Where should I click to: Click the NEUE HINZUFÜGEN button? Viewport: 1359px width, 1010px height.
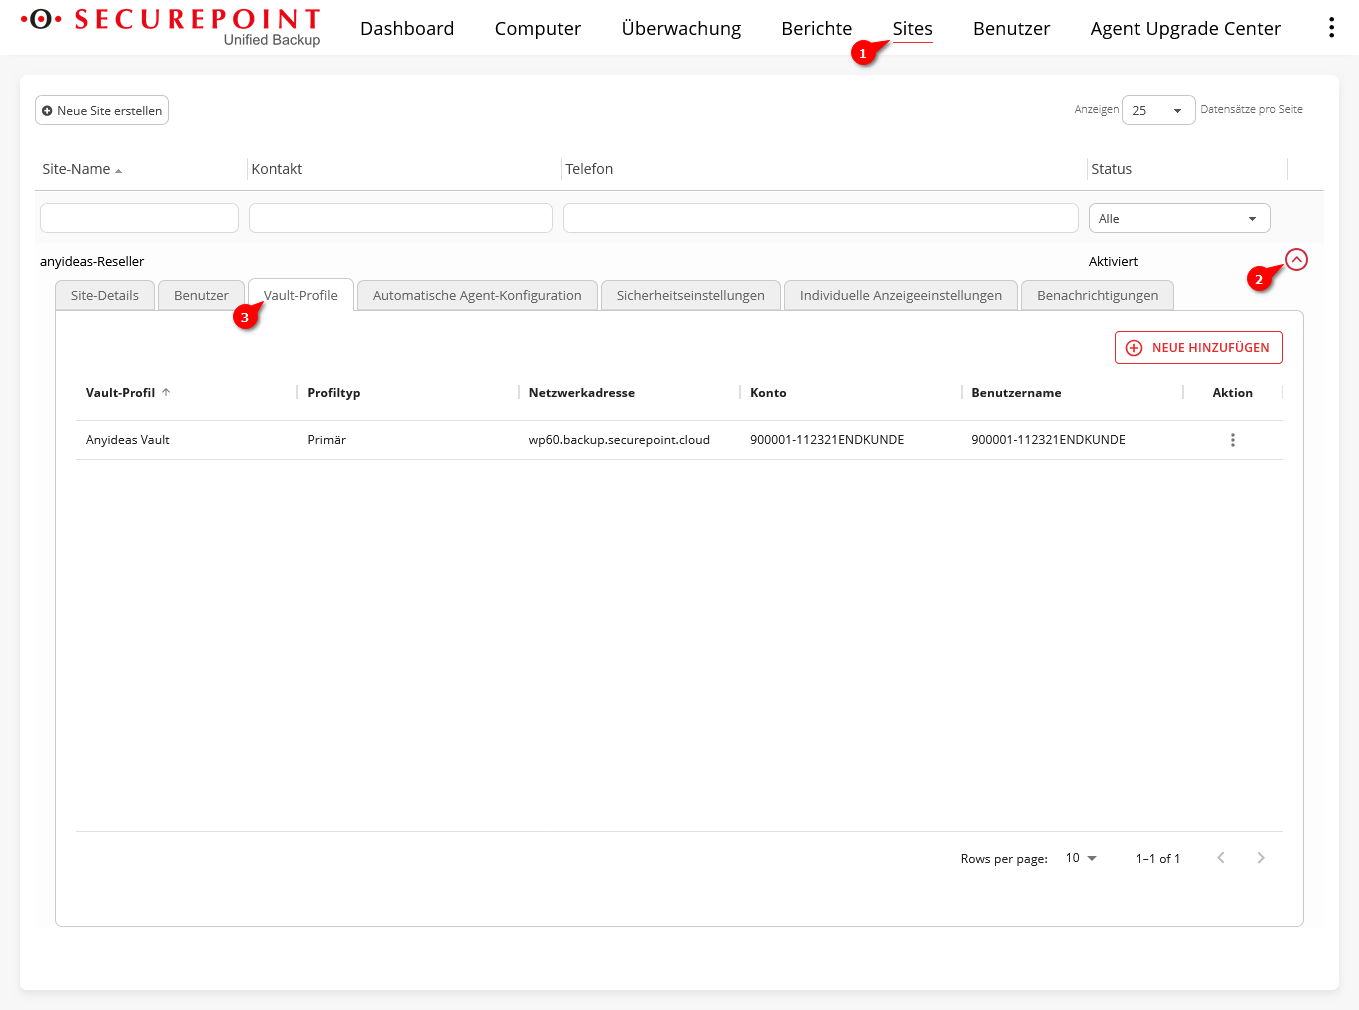click(x=1198, y=348)
